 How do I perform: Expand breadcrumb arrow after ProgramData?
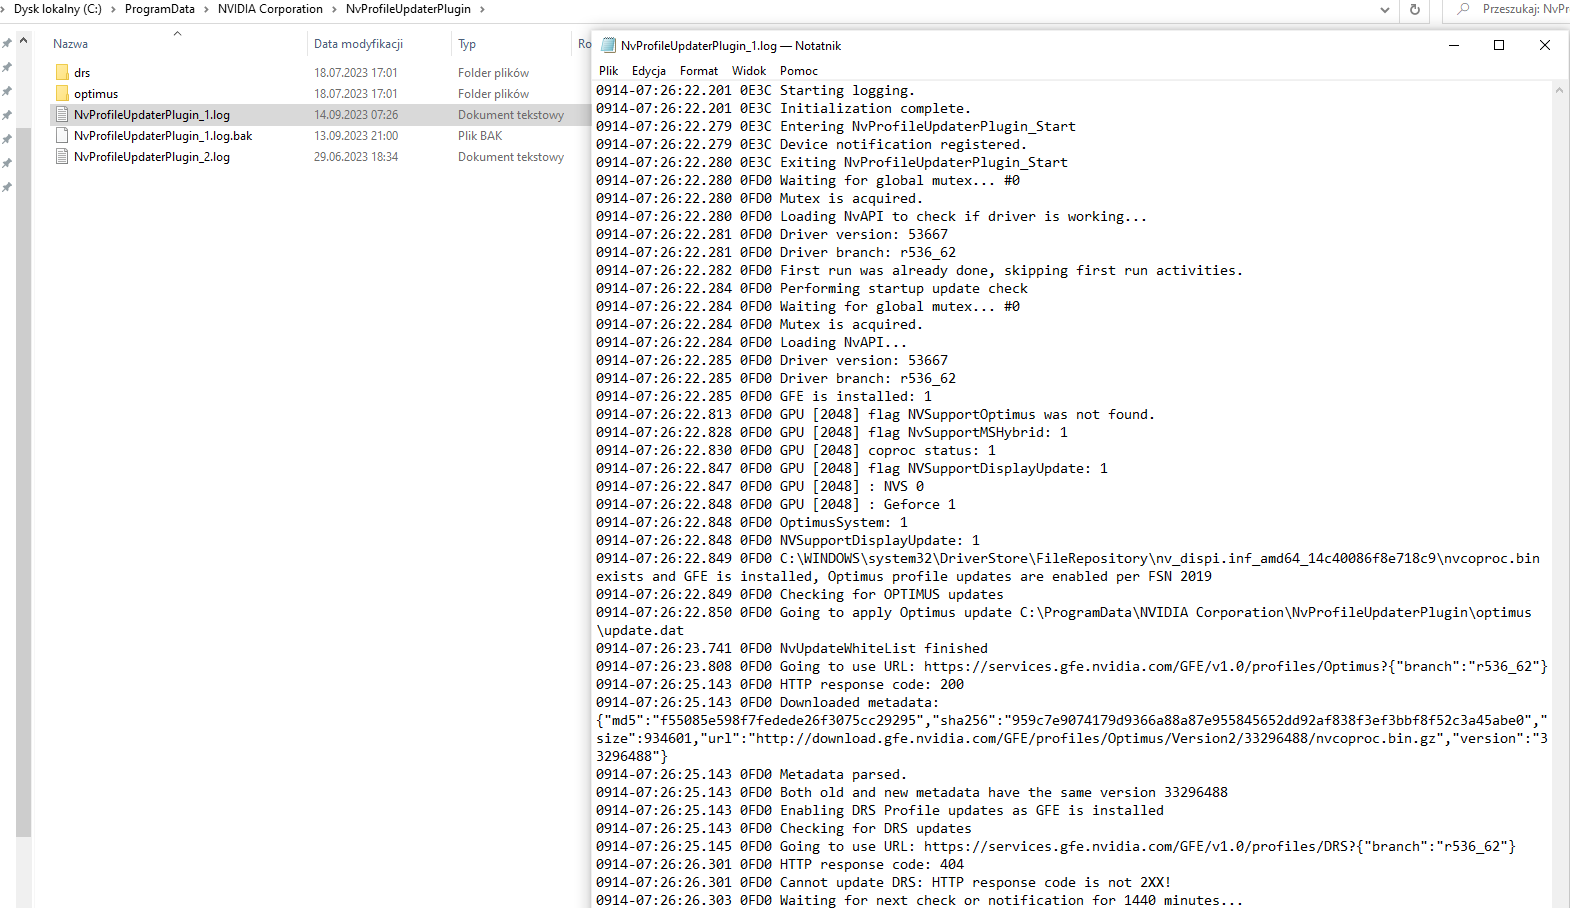point(207,9)
